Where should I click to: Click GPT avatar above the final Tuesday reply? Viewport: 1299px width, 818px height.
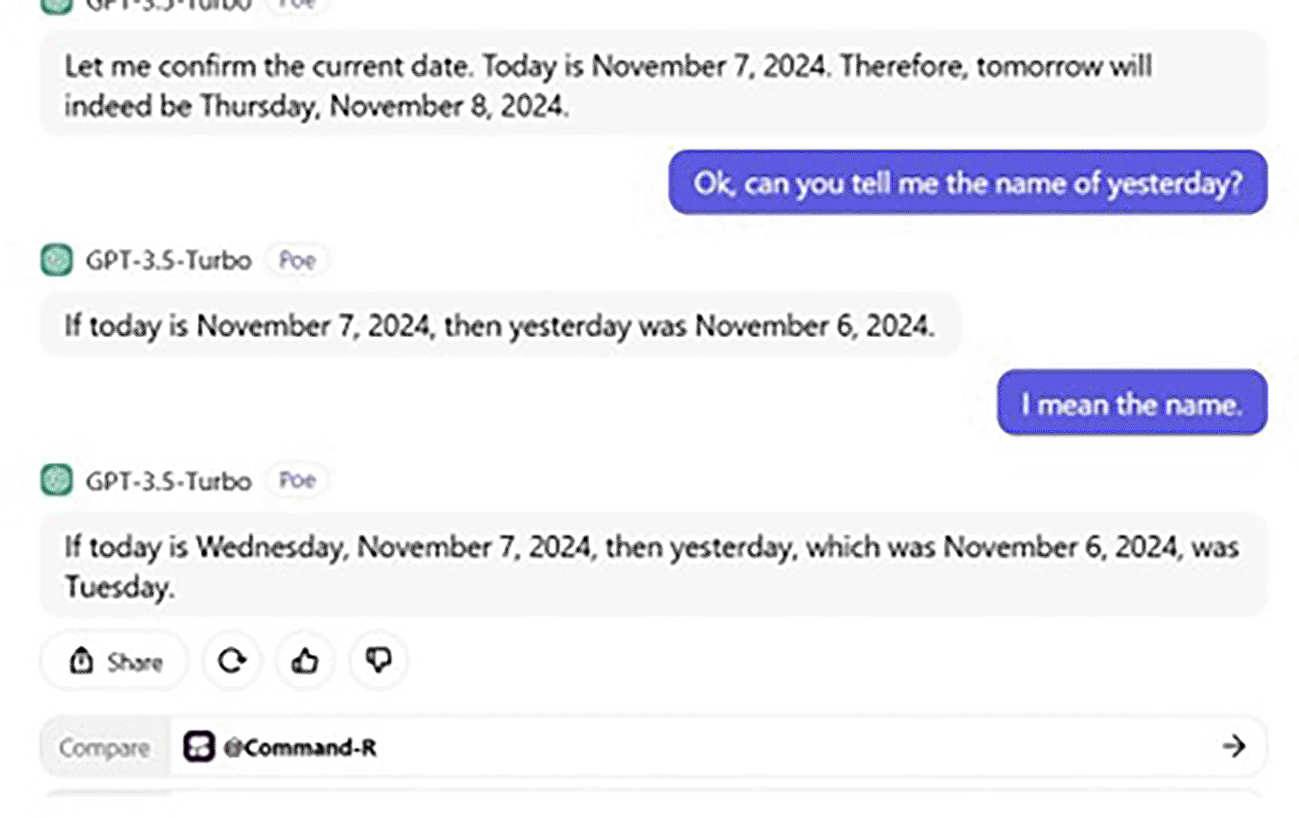click(x=57, y=481)
